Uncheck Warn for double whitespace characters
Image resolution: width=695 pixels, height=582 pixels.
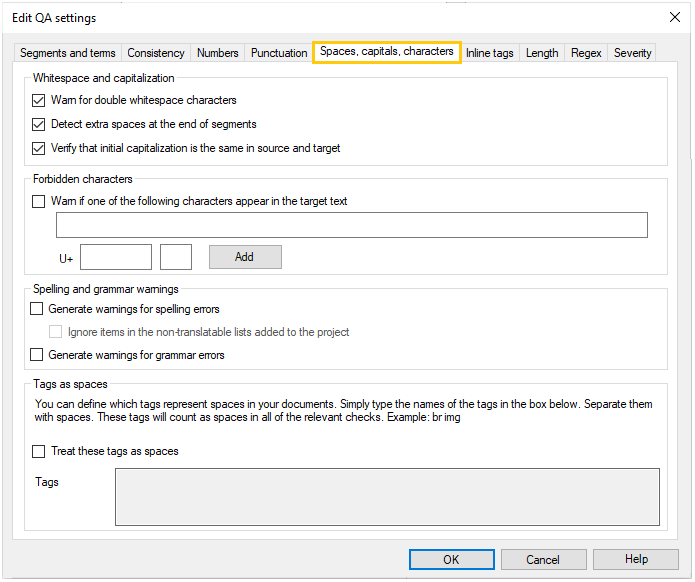tap(39, 101)
